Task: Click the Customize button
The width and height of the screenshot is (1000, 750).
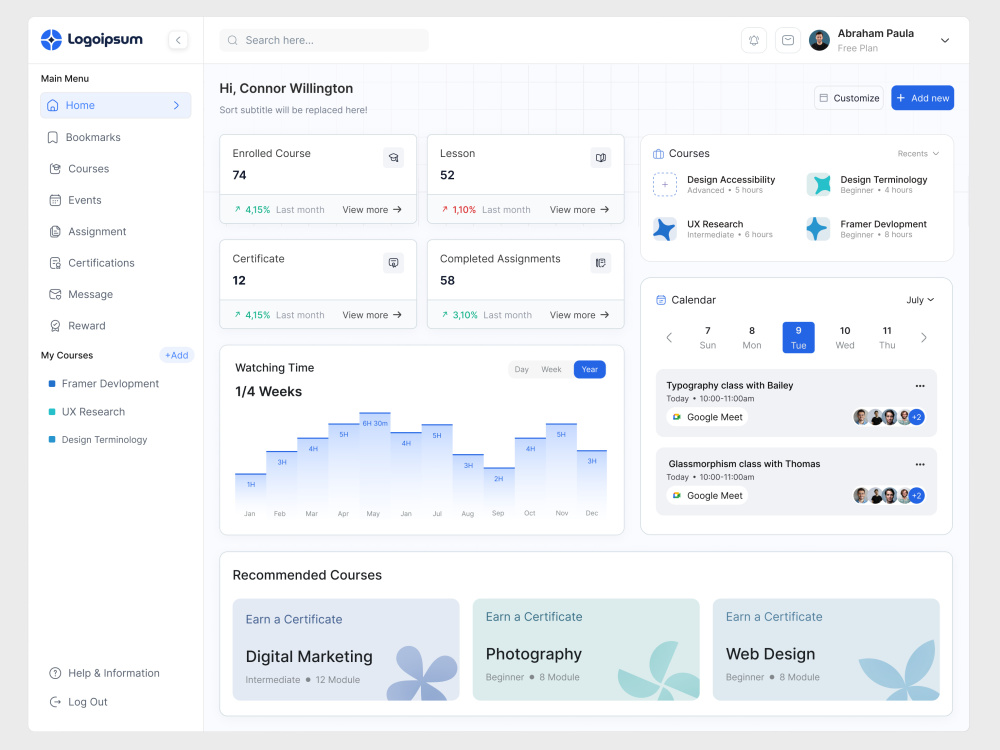Action: (849, 98)
